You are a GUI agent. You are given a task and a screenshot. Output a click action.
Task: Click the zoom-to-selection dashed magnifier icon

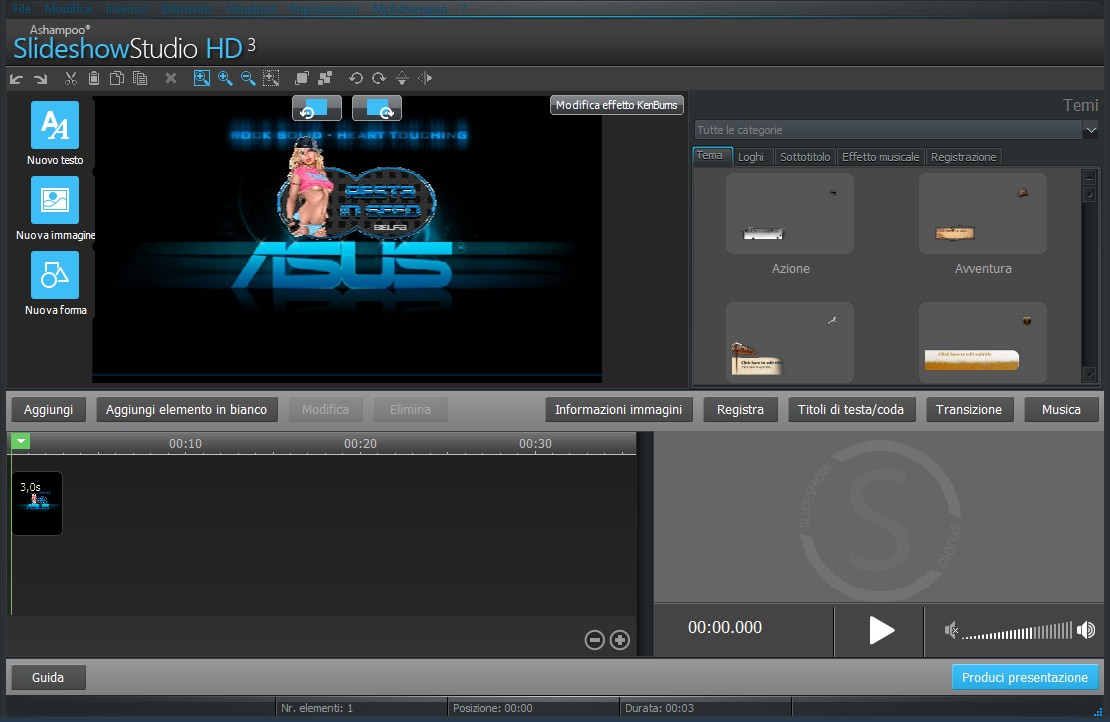point(271,79)
